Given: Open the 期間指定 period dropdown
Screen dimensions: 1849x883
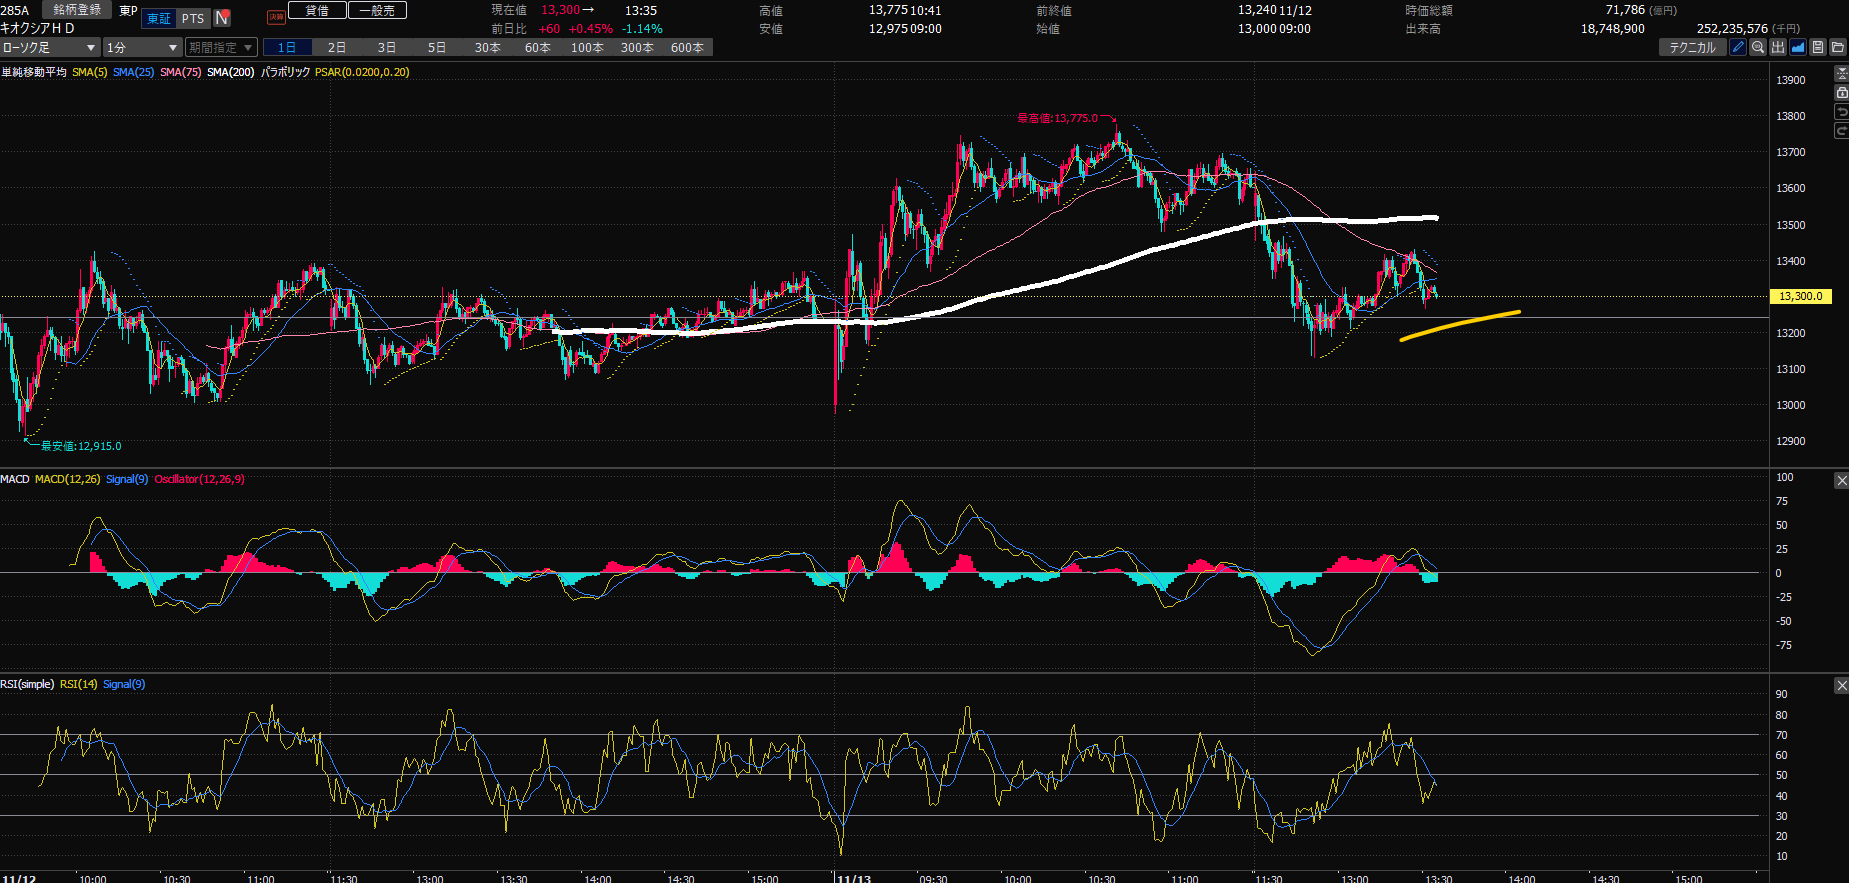Looking at the screenshot, I should click(x=220, y=47).
